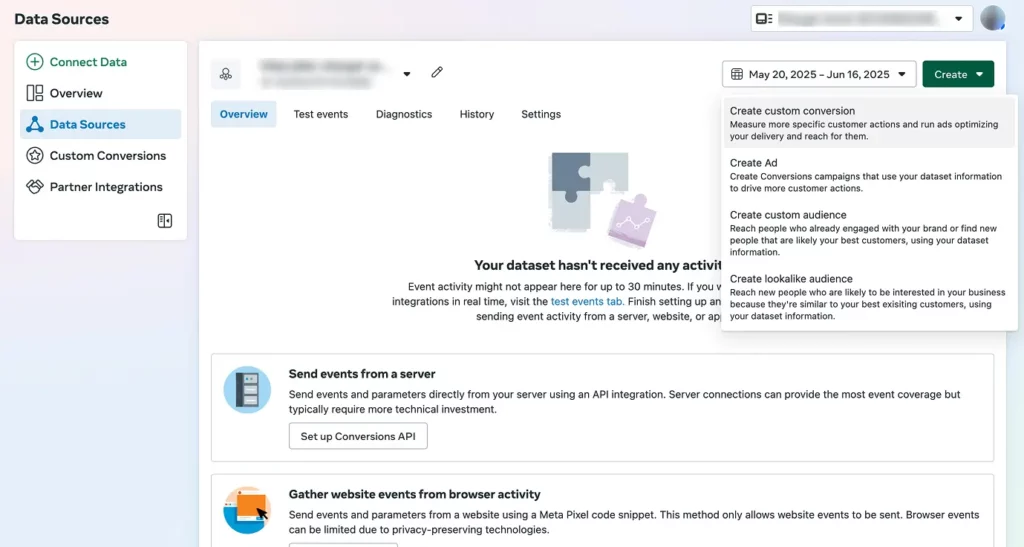The width and height of the screenshot is (1024, 547).
Task: Click the Data Sources page title
Action: (x=61, y=19)
